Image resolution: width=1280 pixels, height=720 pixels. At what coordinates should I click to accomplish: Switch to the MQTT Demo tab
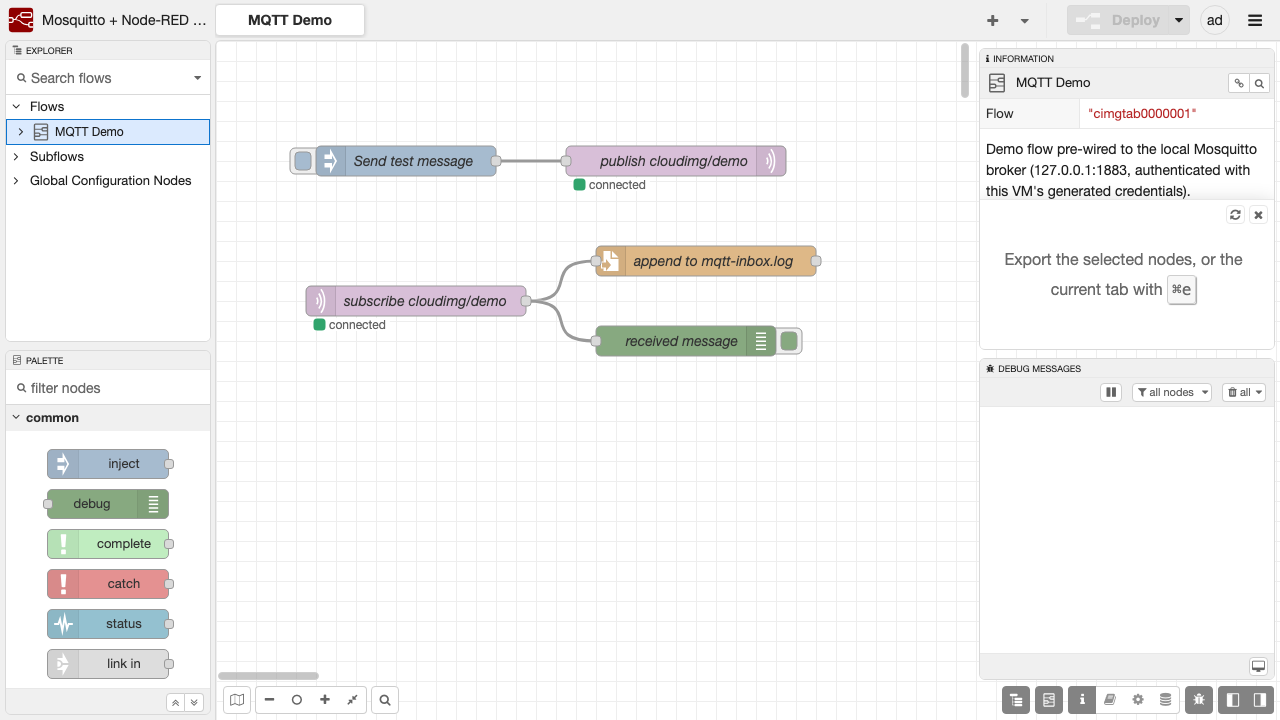click(x=290, y=20)
